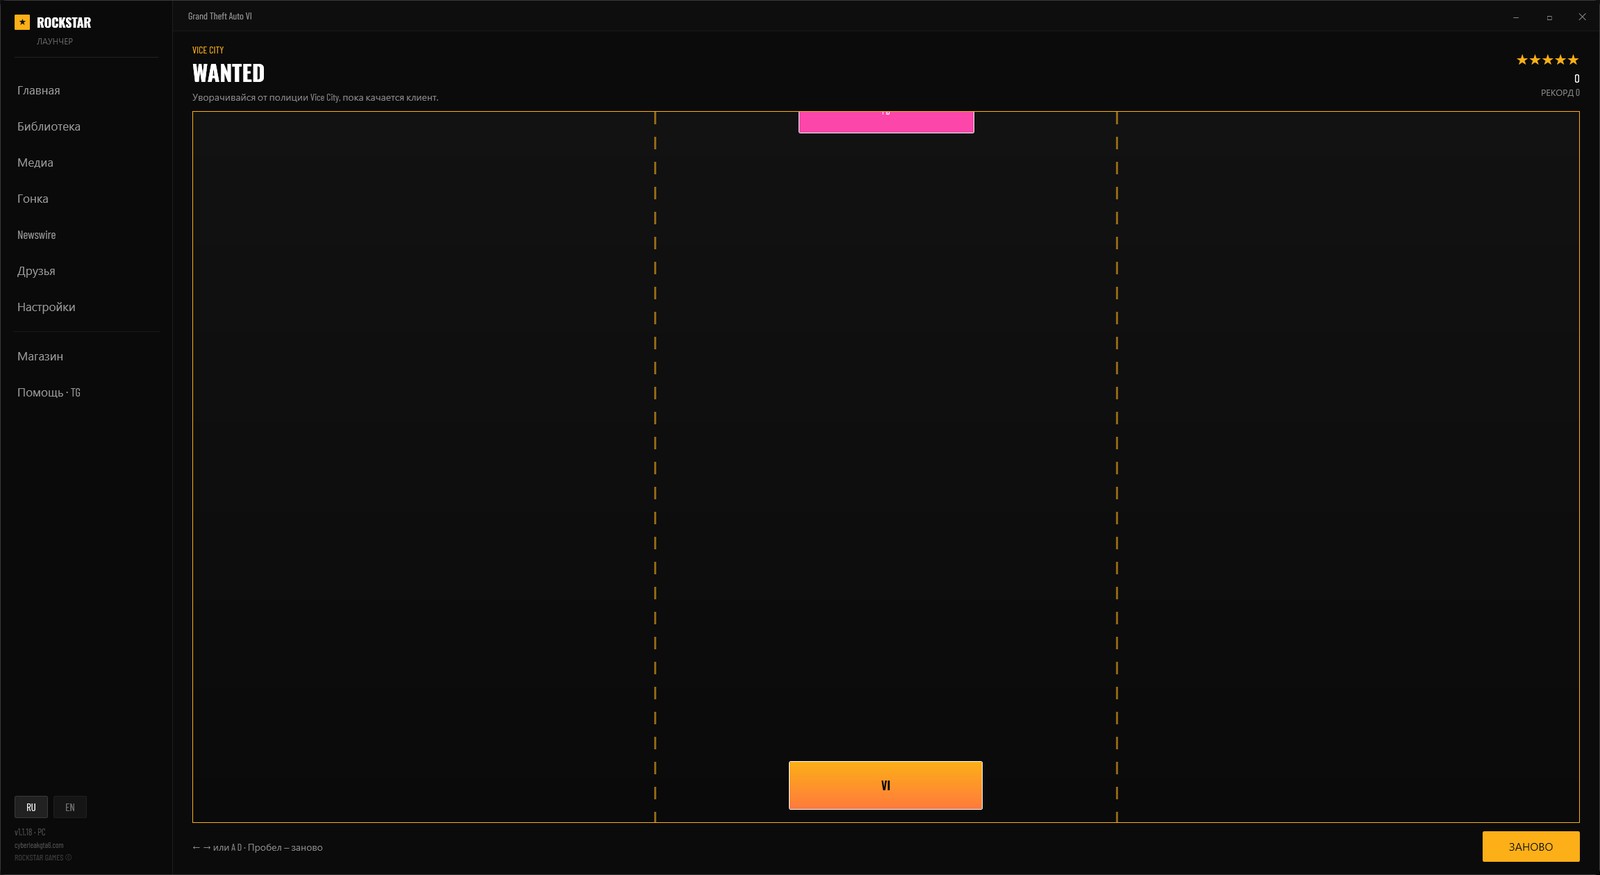Click the ЛАУНЧЕР subtitle under Rockstar
This screenshot has height=875, width=1600.
point(55,42)
